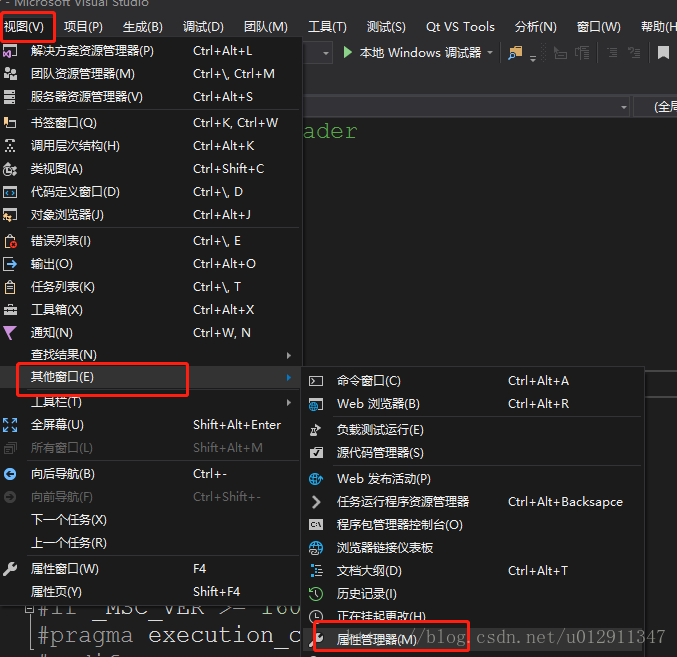Click the blue back arrow beside 向后导航
Viewport: 677px width, 657px height.
10,474
